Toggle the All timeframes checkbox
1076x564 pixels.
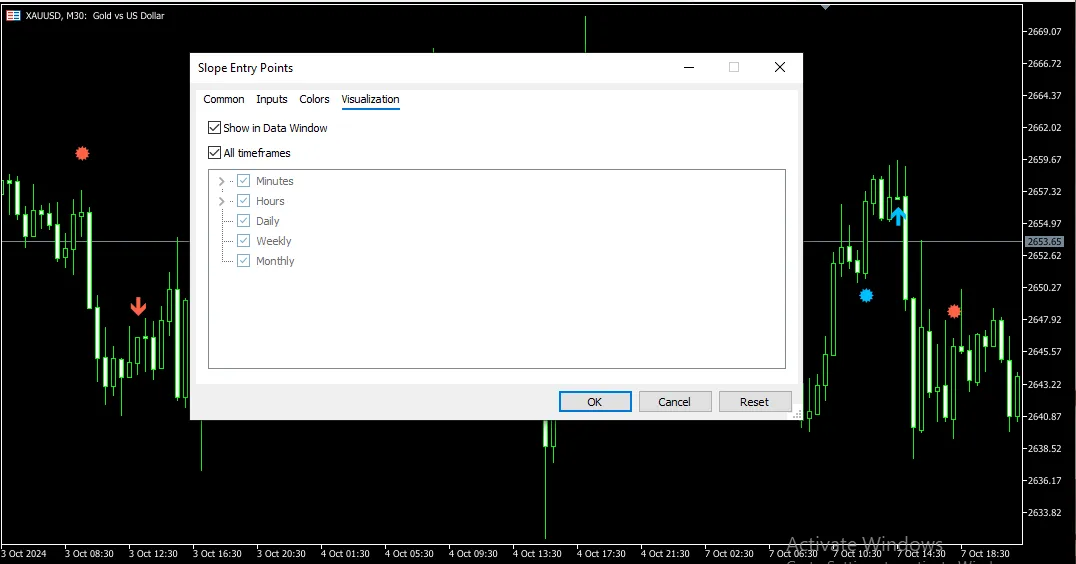point(214,153)
